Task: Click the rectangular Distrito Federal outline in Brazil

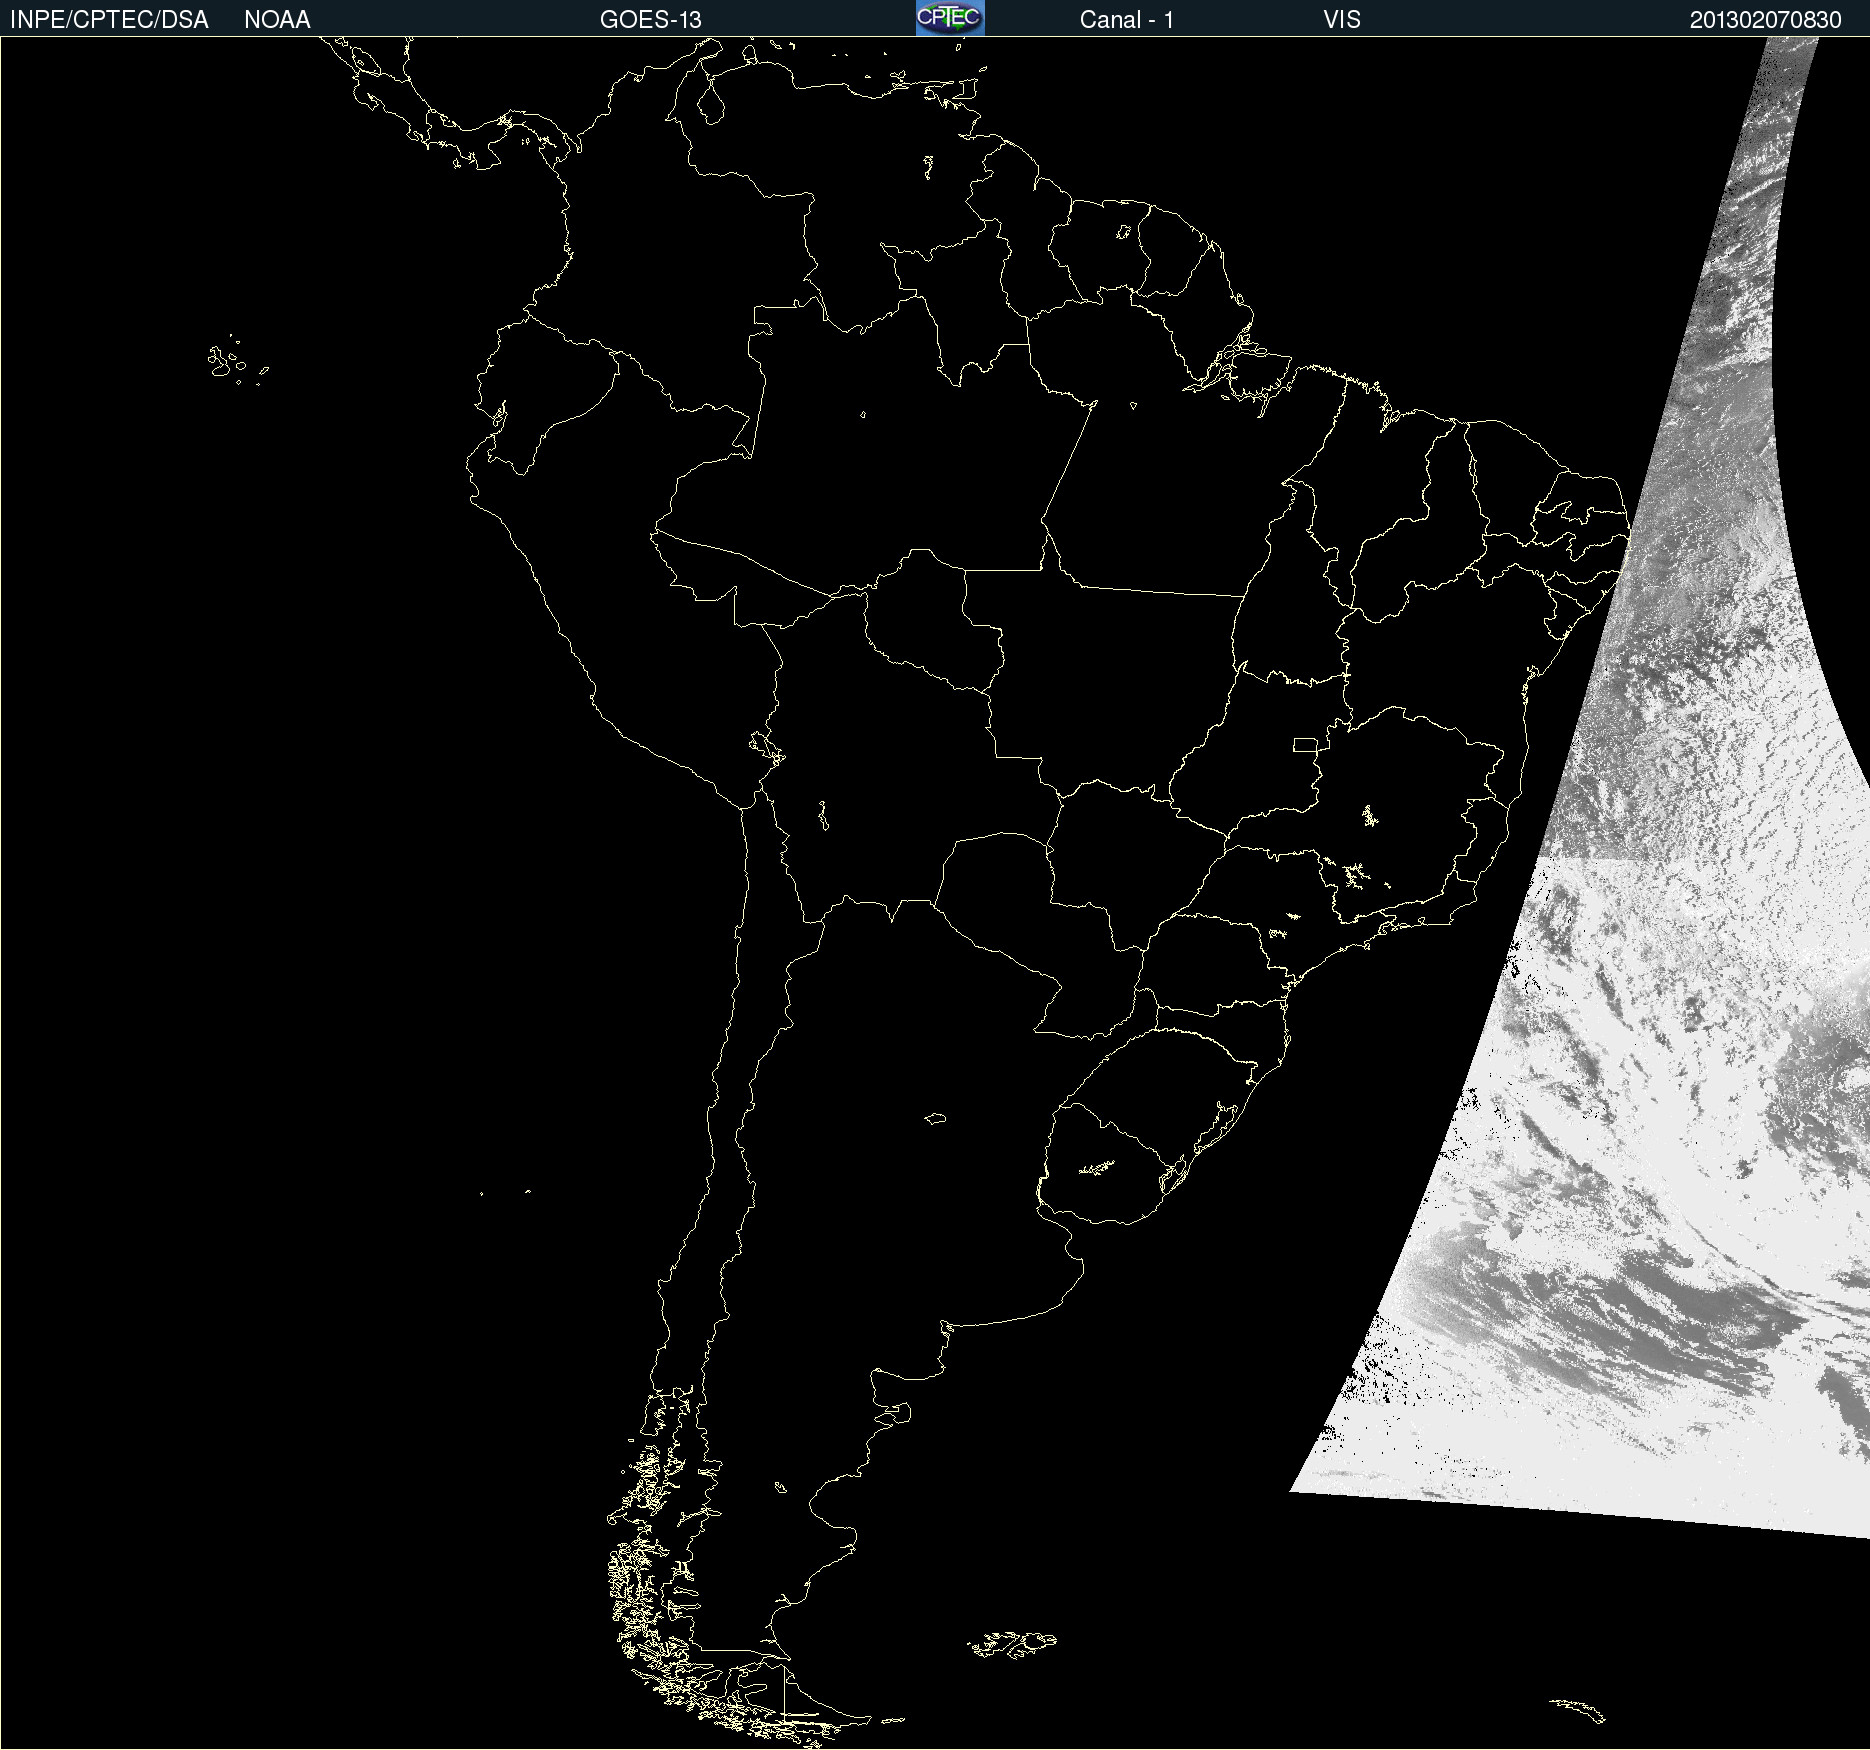Action: [1305, 744]
